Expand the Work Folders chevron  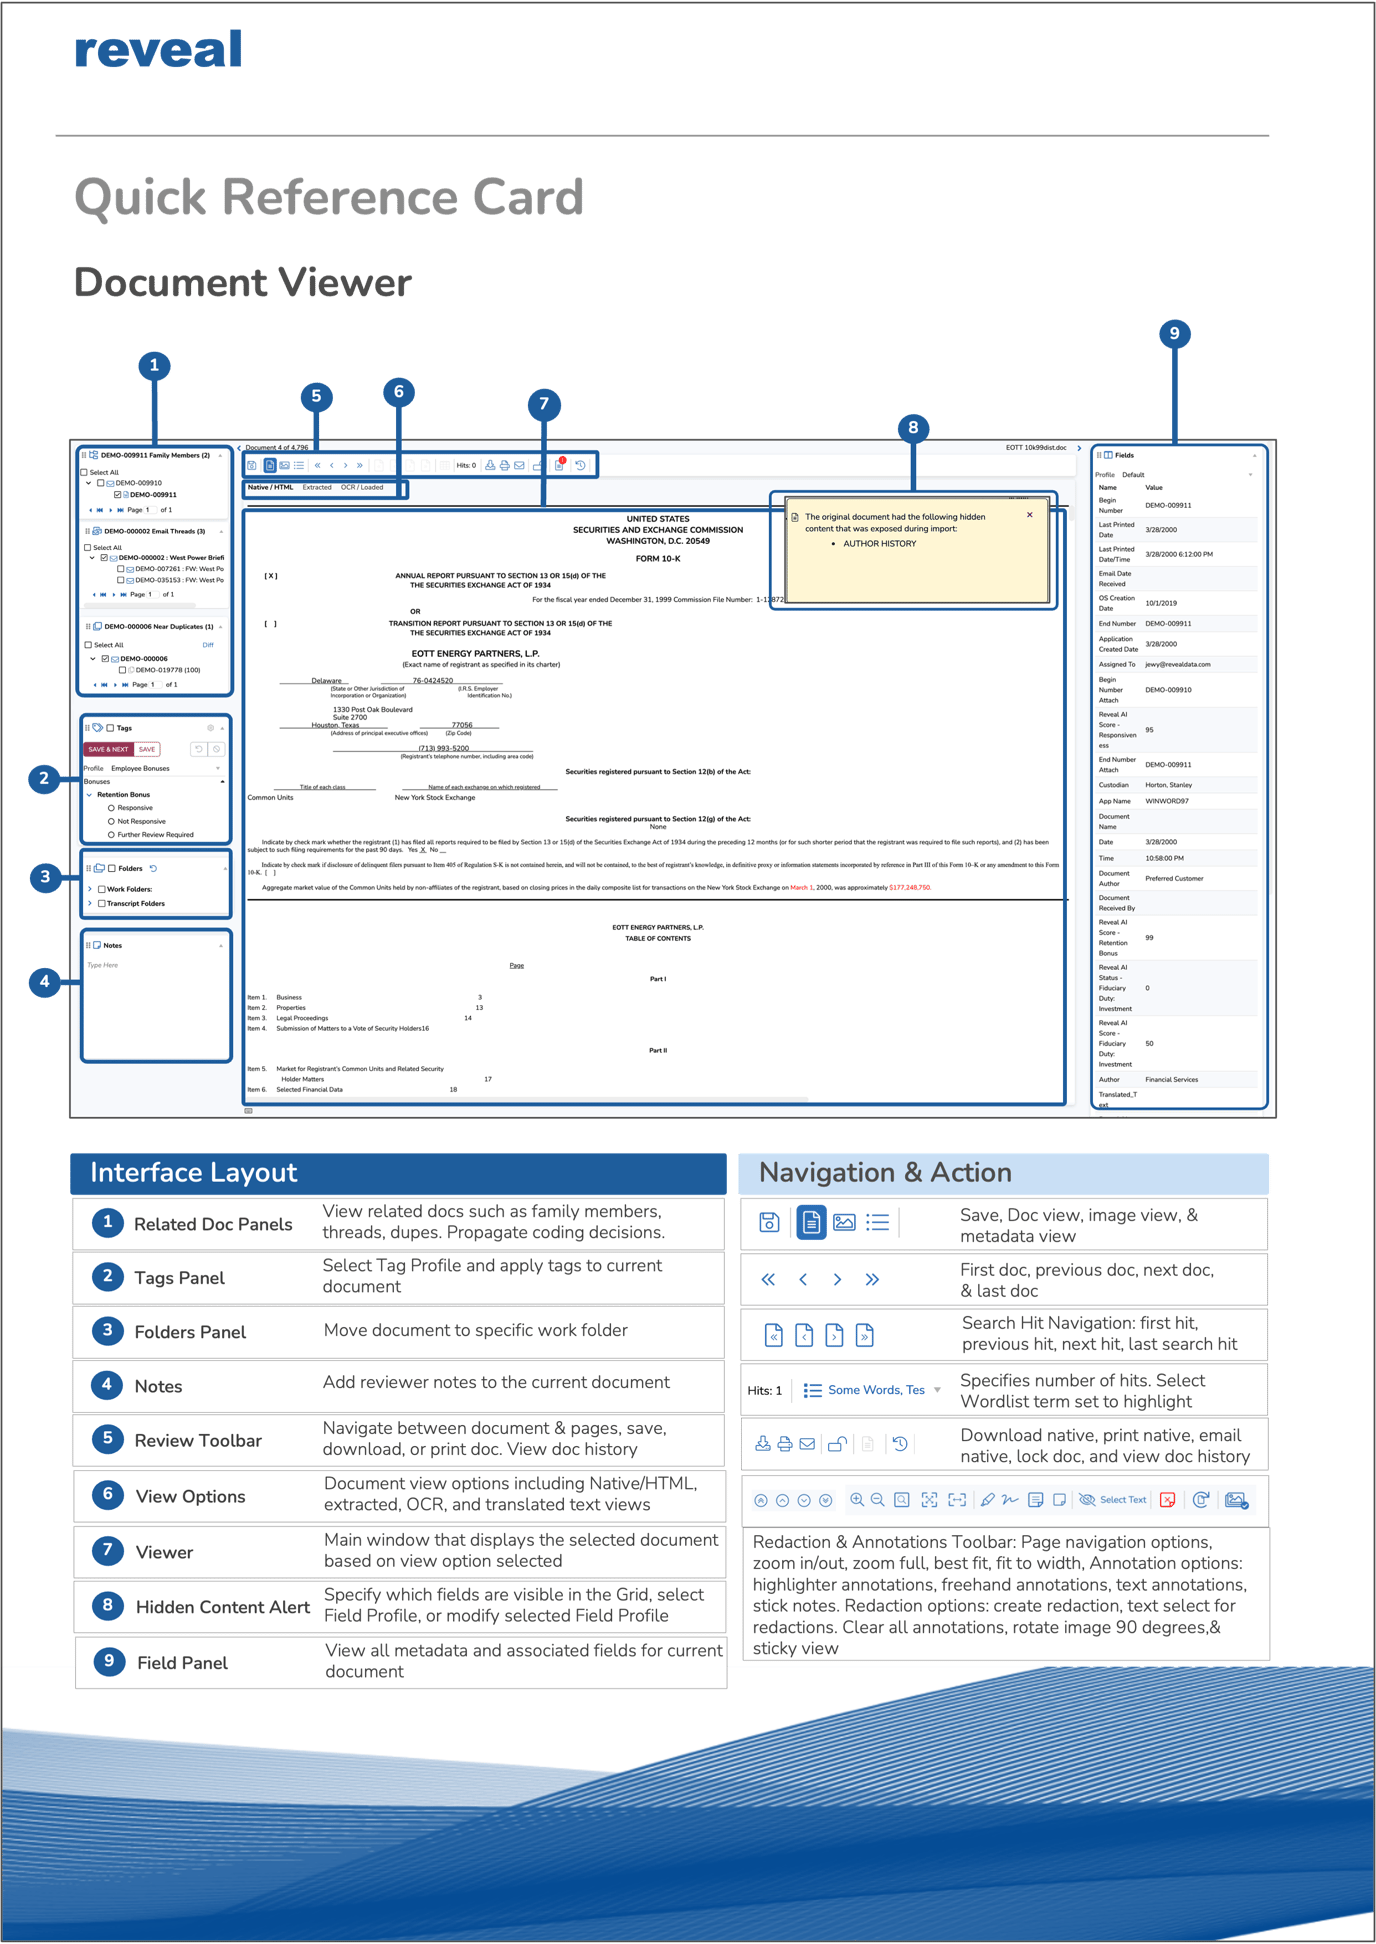click(x=90, y=889)
